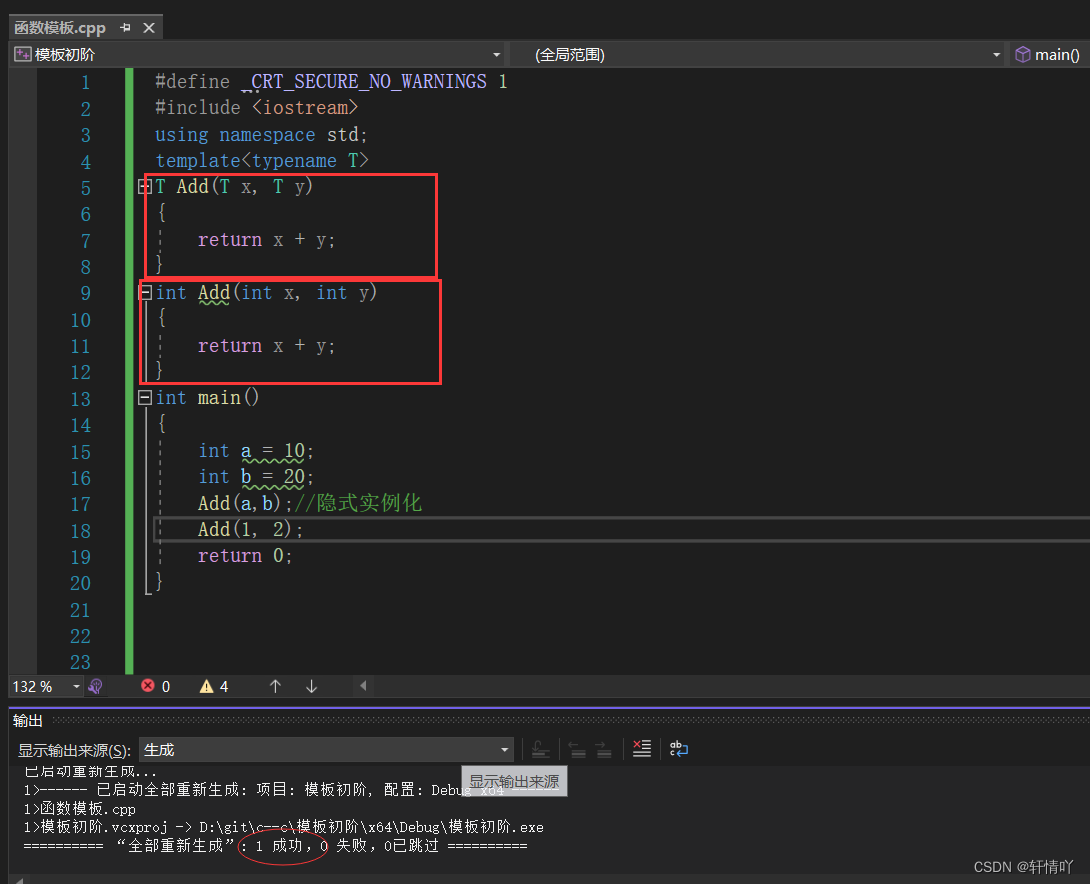Image resolution: width=1090 pixels, height=884 pixels.
Task: Click the find message in code icon
Action: (x=540, y=749)
